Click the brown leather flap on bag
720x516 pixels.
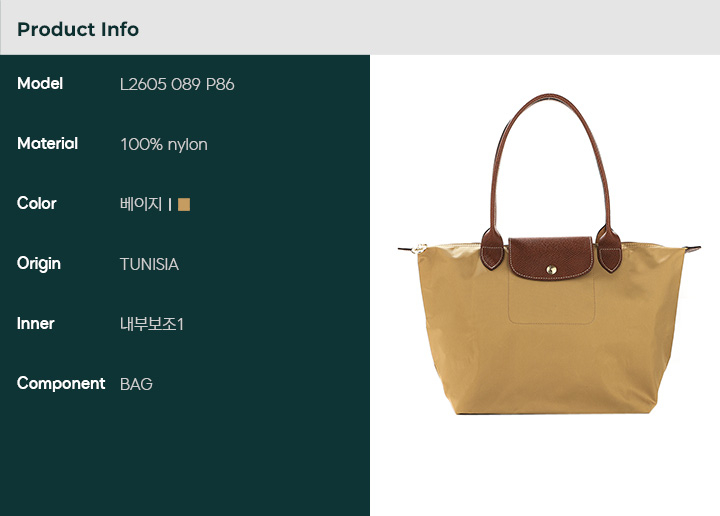(x=551, y=258)
